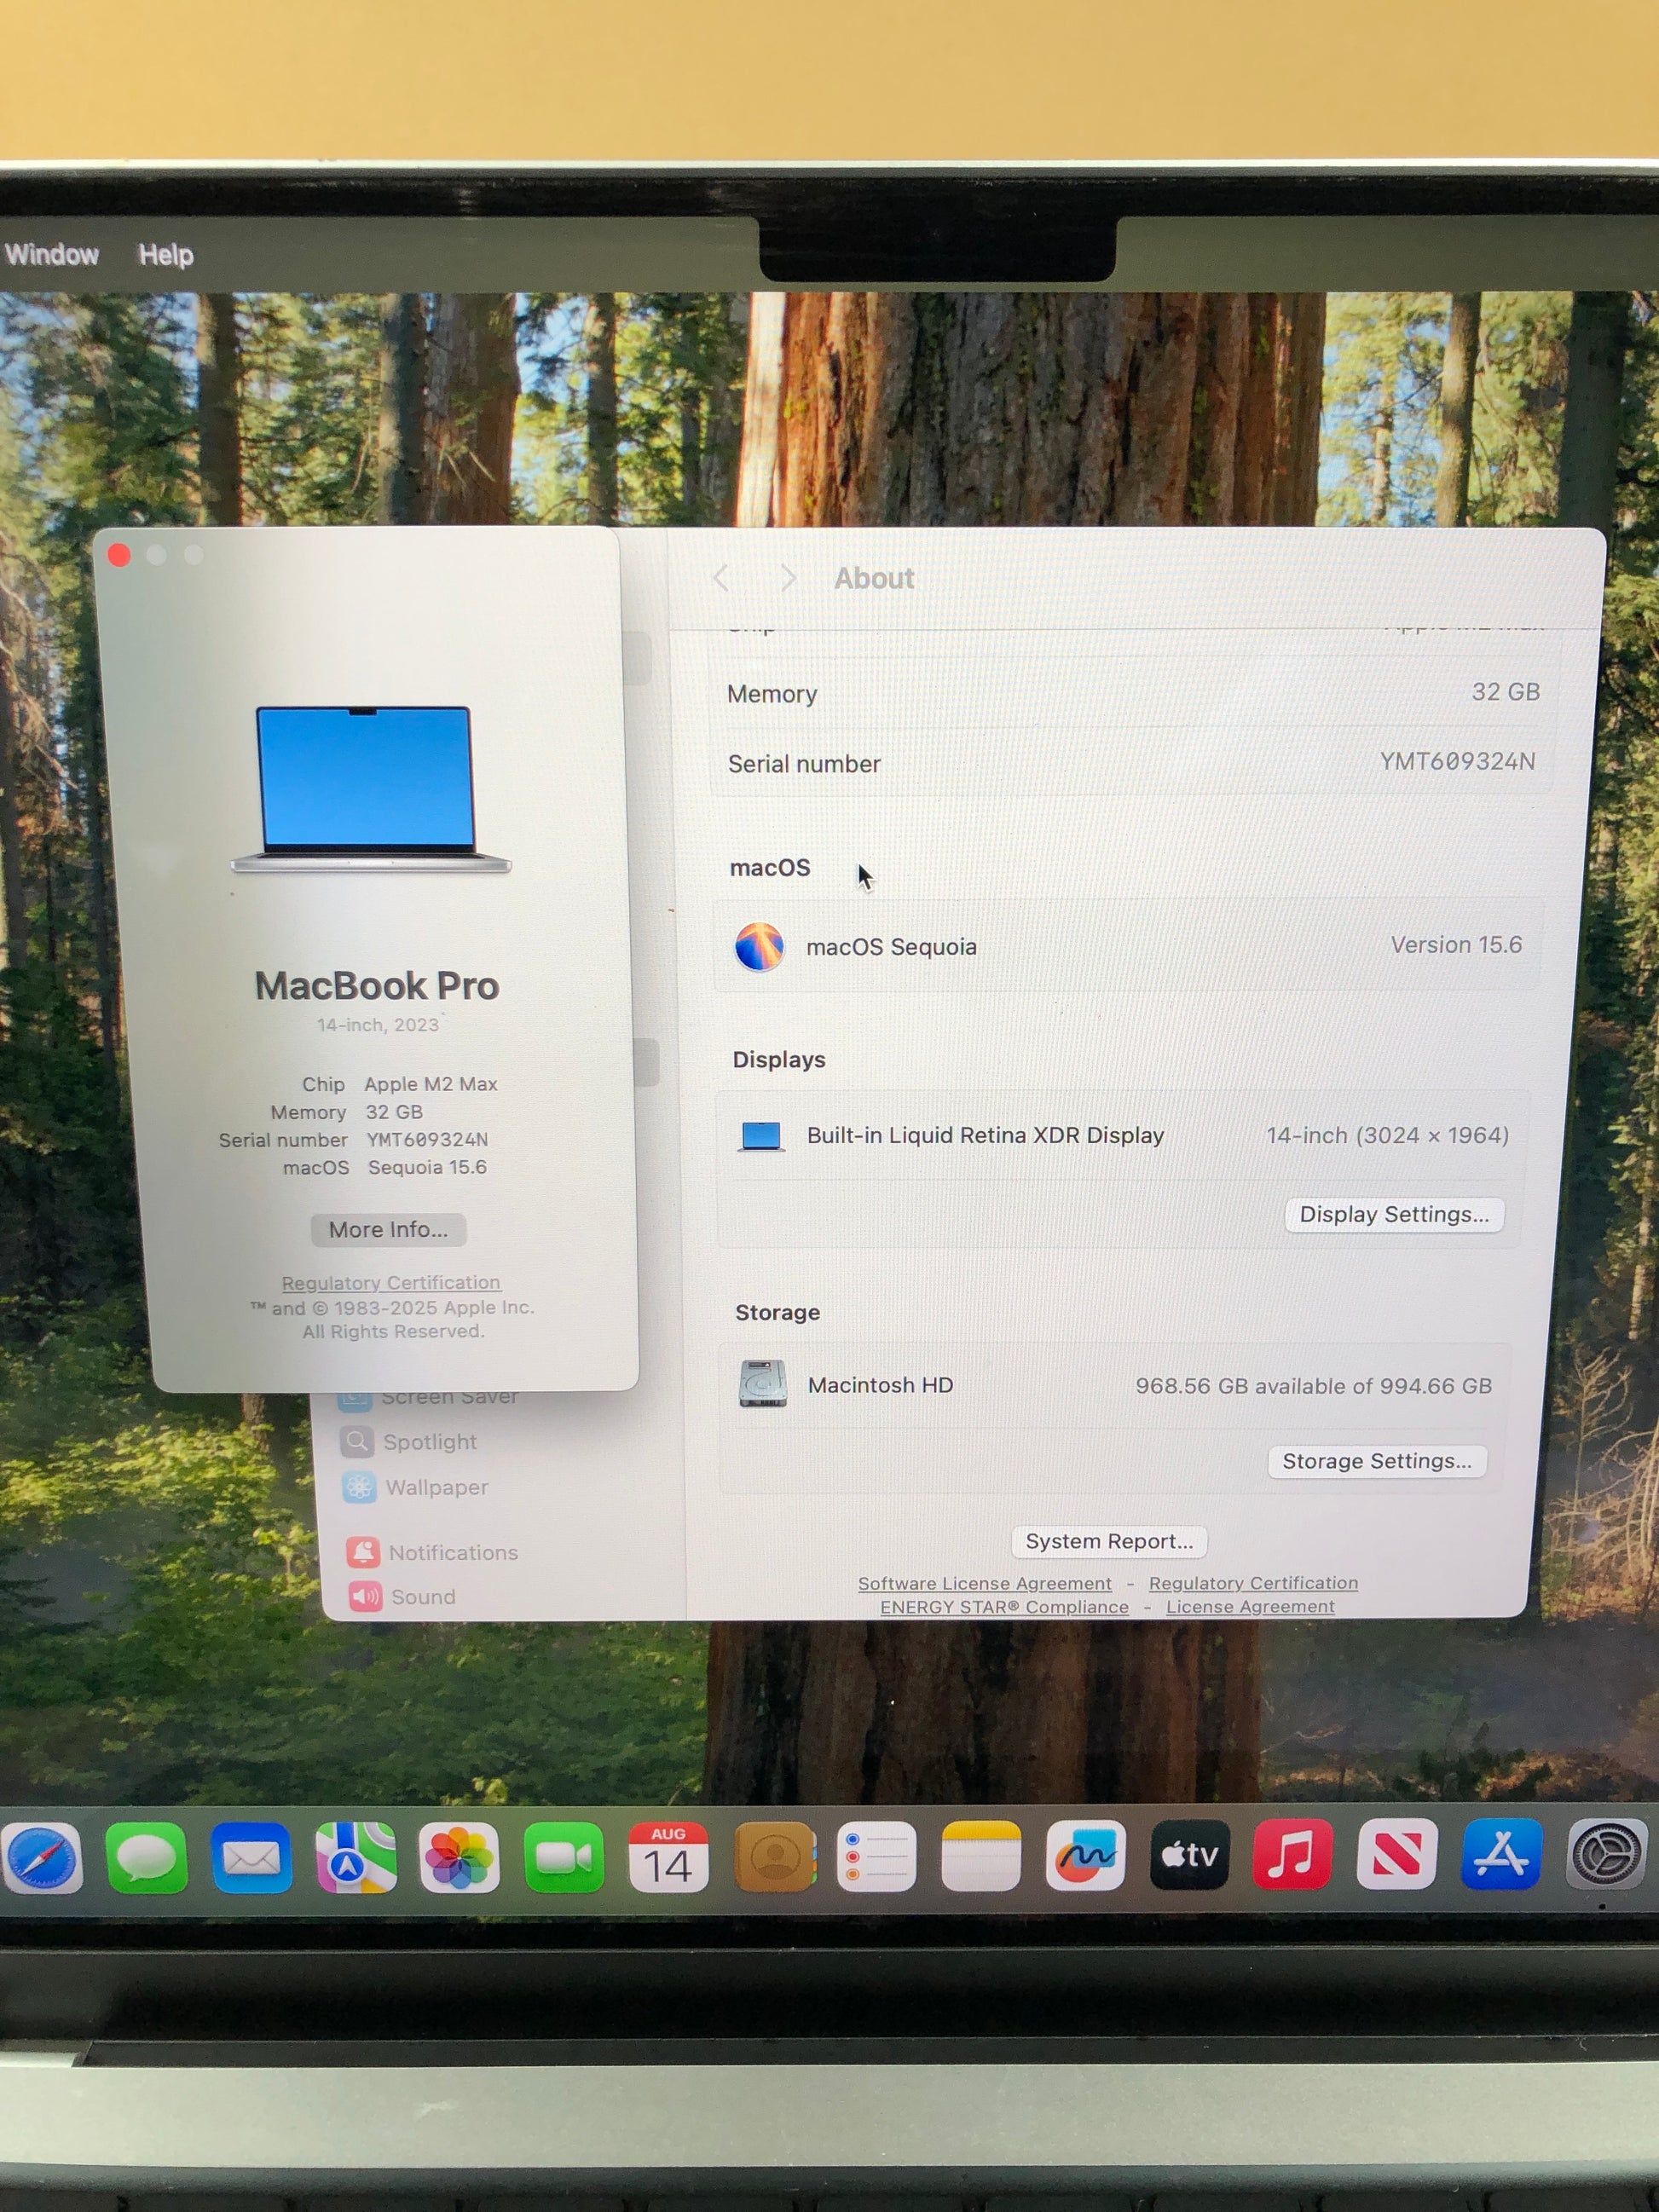Click the Built-in display icon
Image resolution: width=1659 pixels, height=2212 pixels.
point(761,1136)
